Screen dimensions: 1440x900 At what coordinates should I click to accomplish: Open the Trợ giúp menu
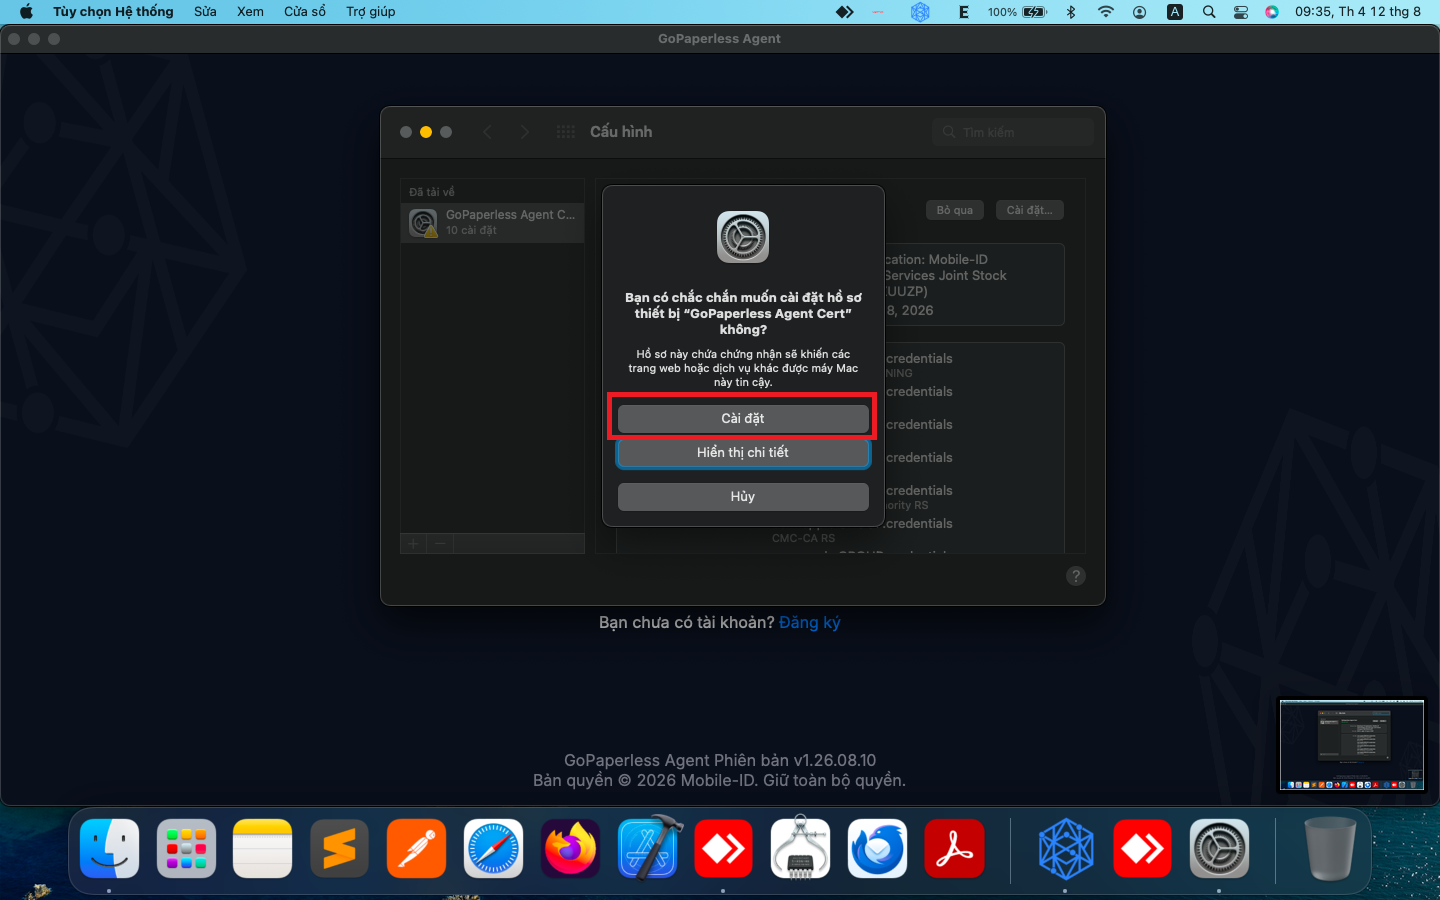pos(371,12)
